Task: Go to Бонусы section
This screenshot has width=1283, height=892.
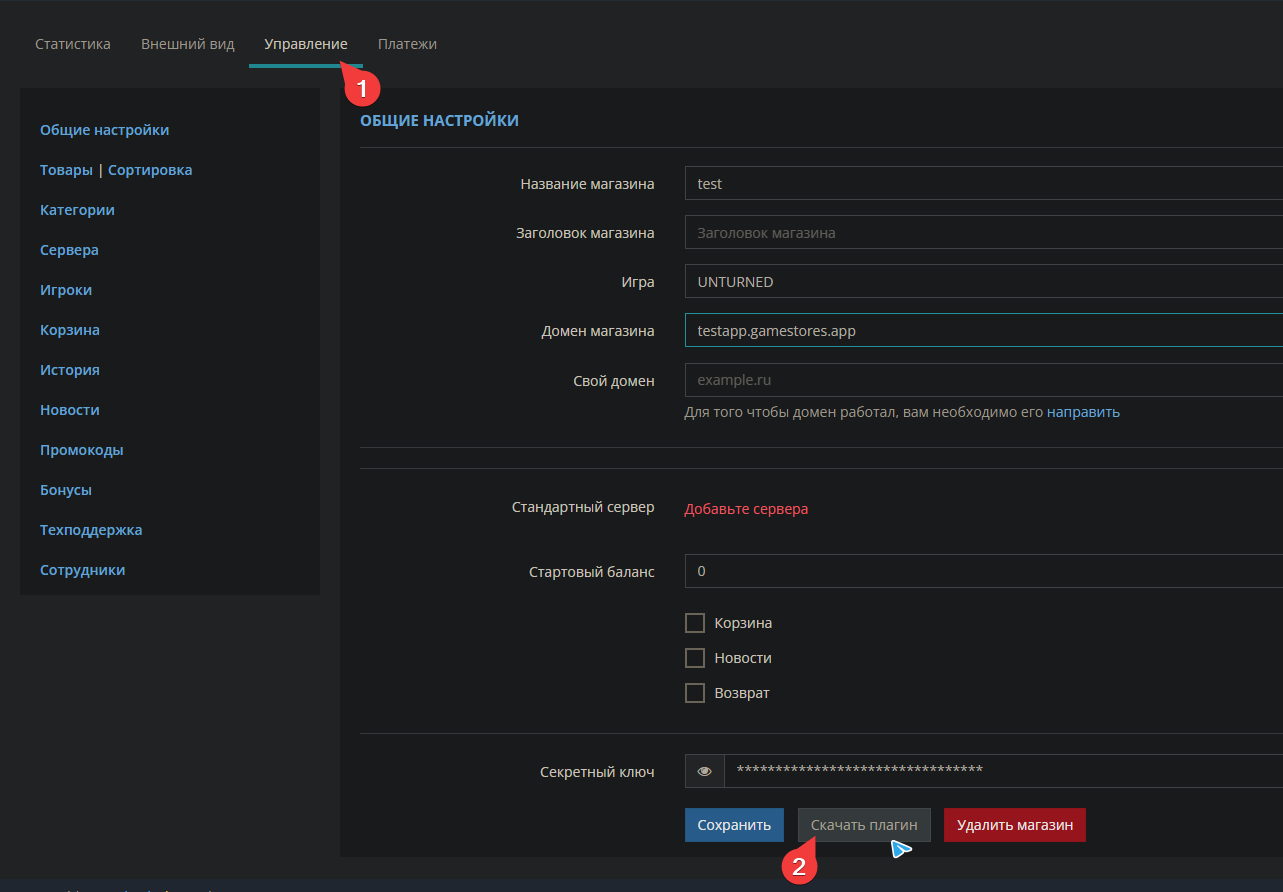Action: [66, 490]
